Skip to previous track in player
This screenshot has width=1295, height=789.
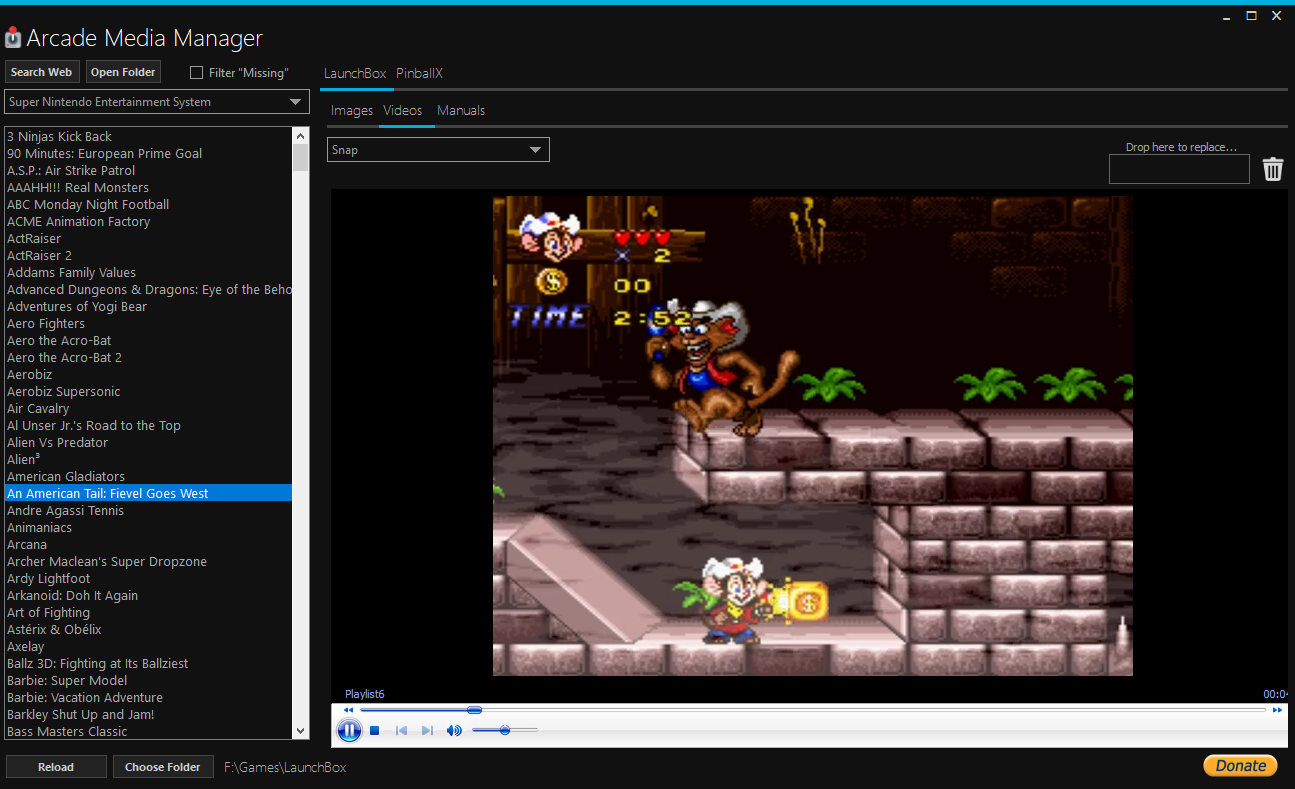click(x=401, y=731)
